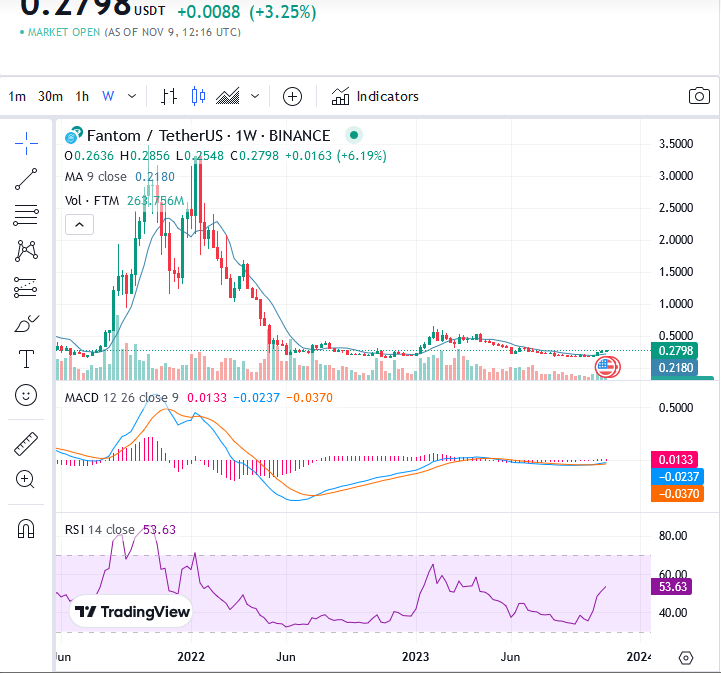The image size is (721, 674).
Task: Select the text annotation tool
Action: pos(26,359)
